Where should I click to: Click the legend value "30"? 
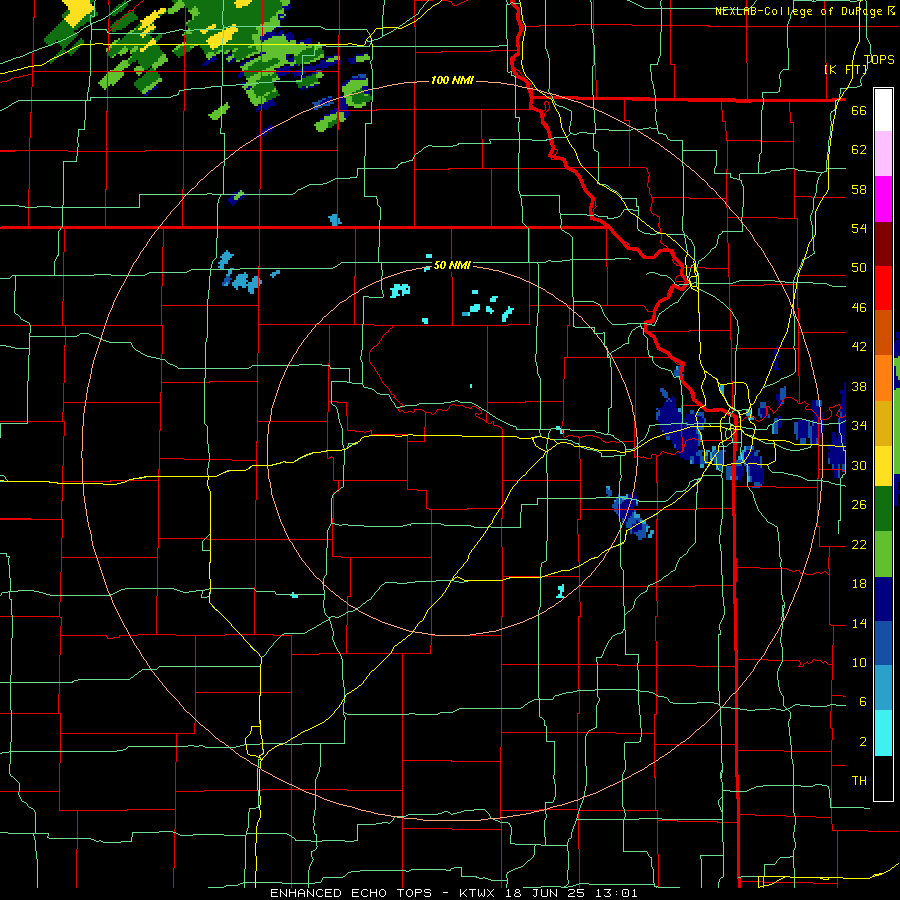859,465
